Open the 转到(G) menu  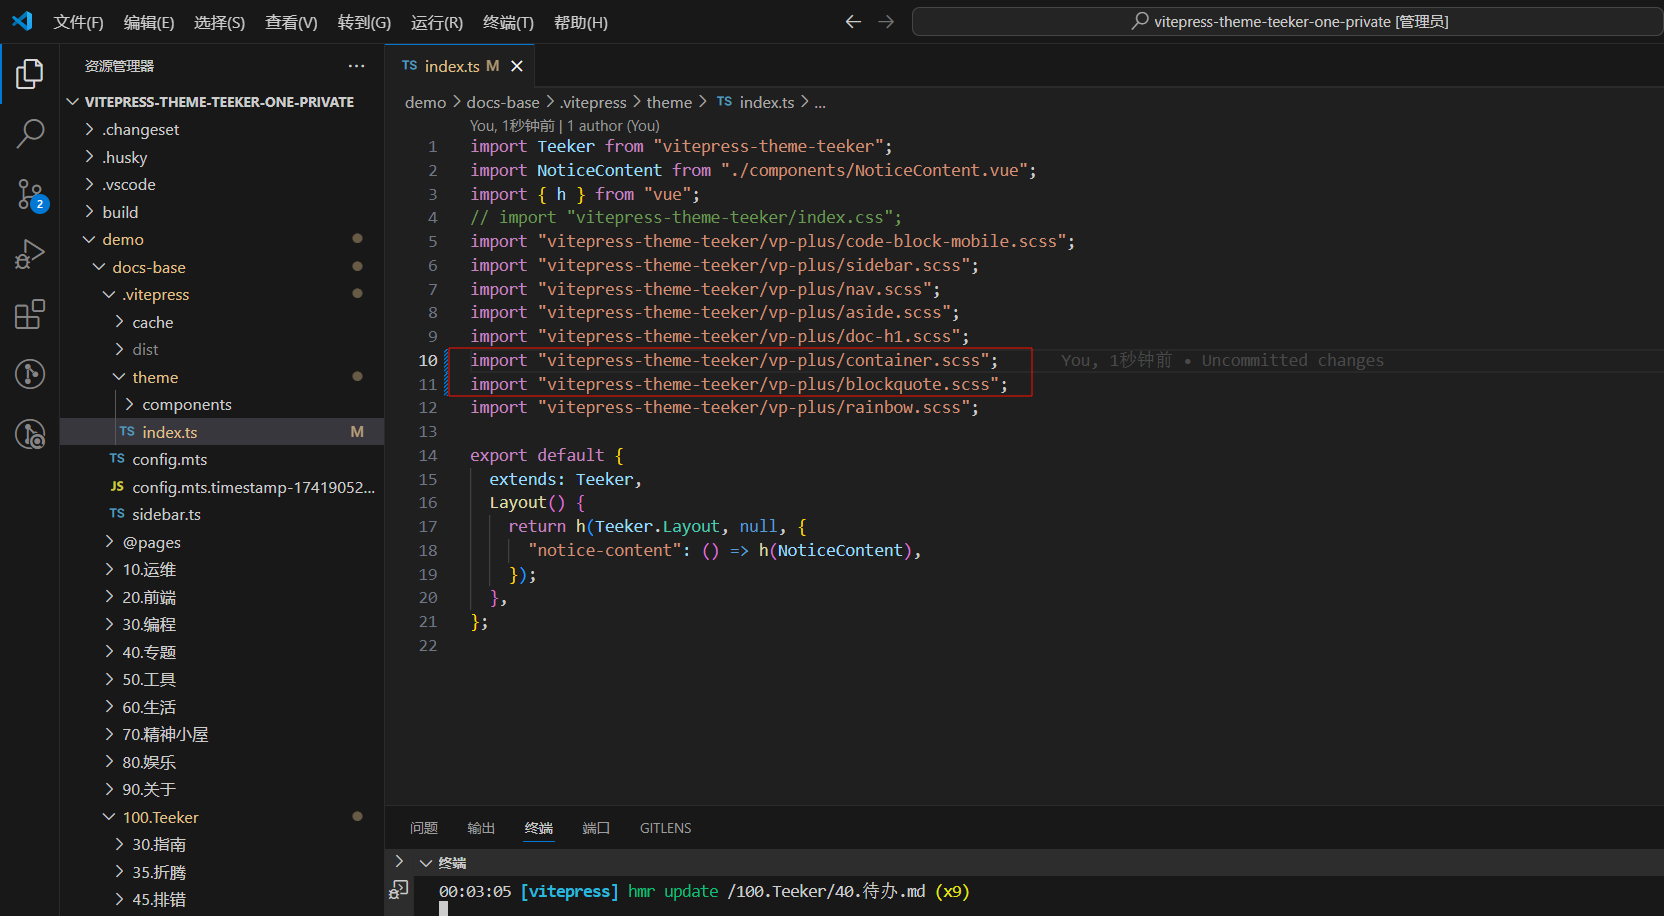364,22
